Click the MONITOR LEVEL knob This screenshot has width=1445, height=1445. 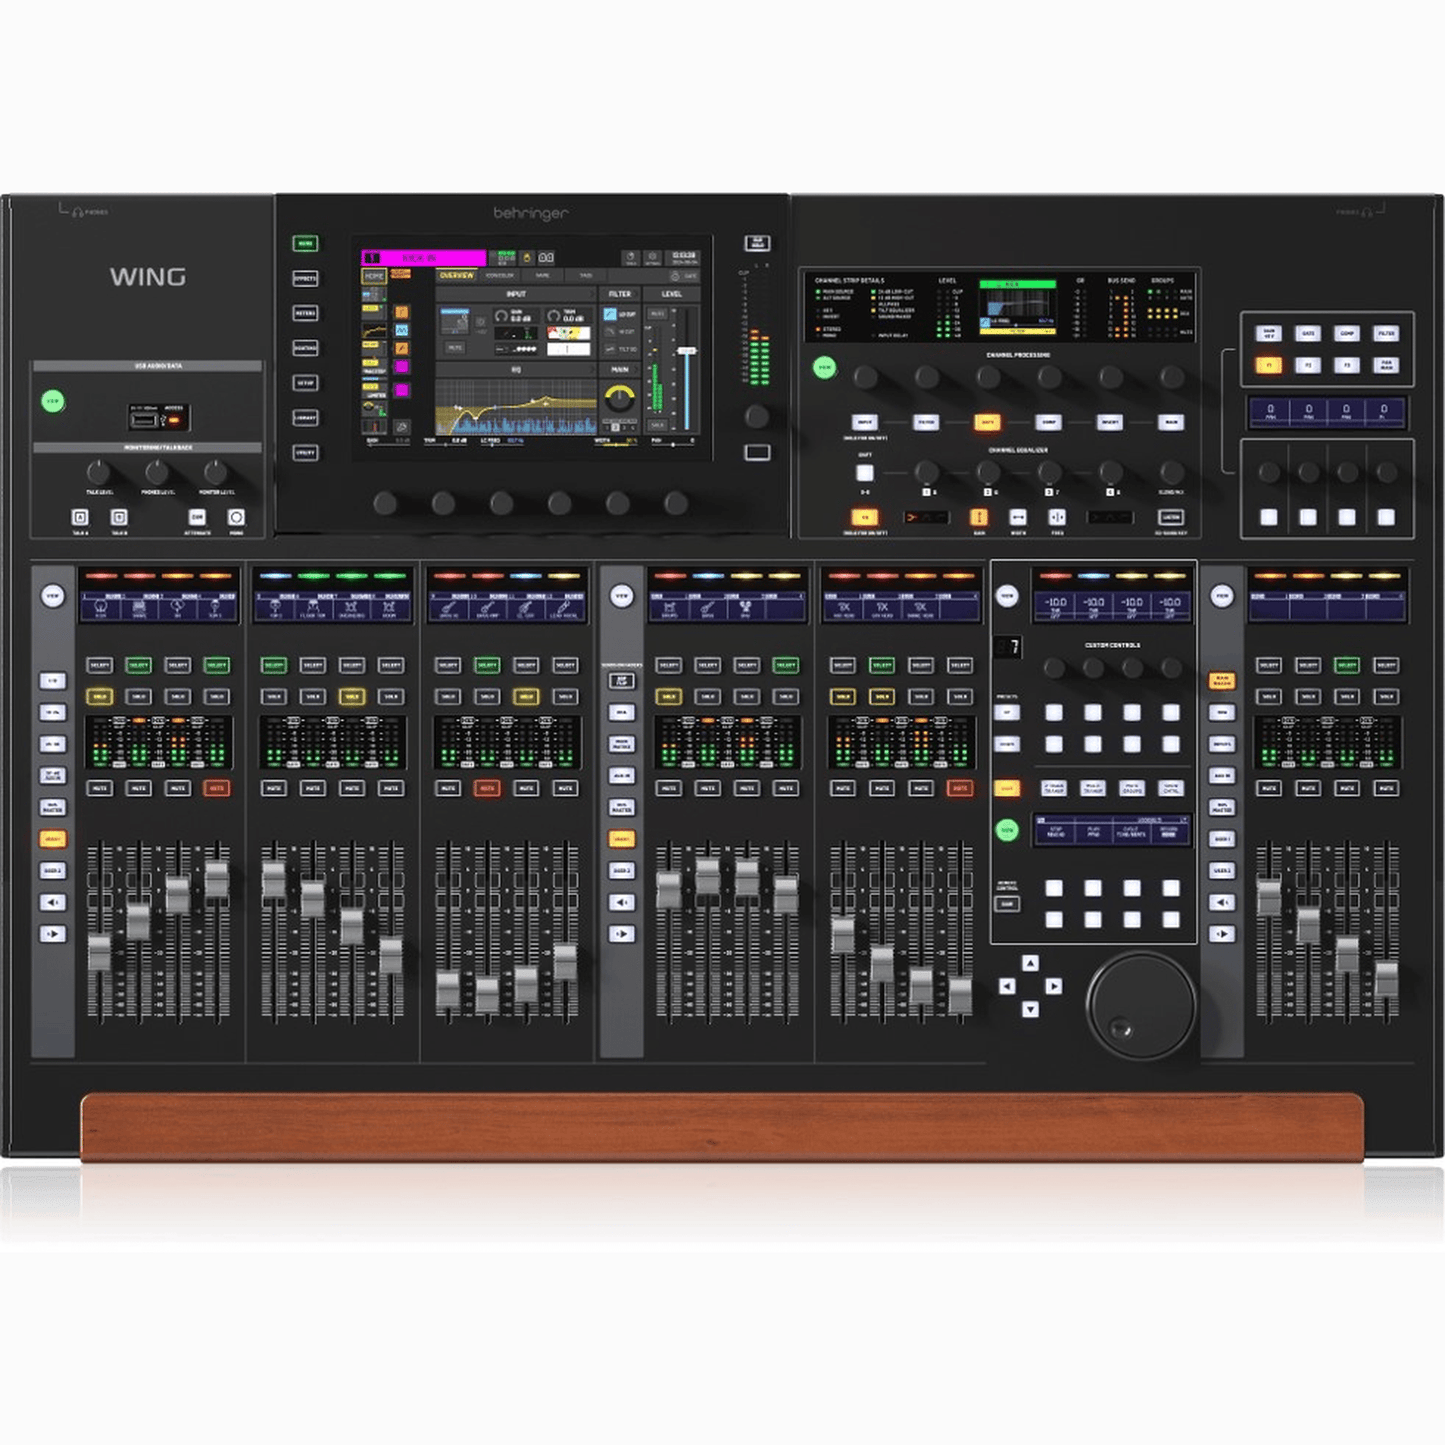[x=215, y=471]
